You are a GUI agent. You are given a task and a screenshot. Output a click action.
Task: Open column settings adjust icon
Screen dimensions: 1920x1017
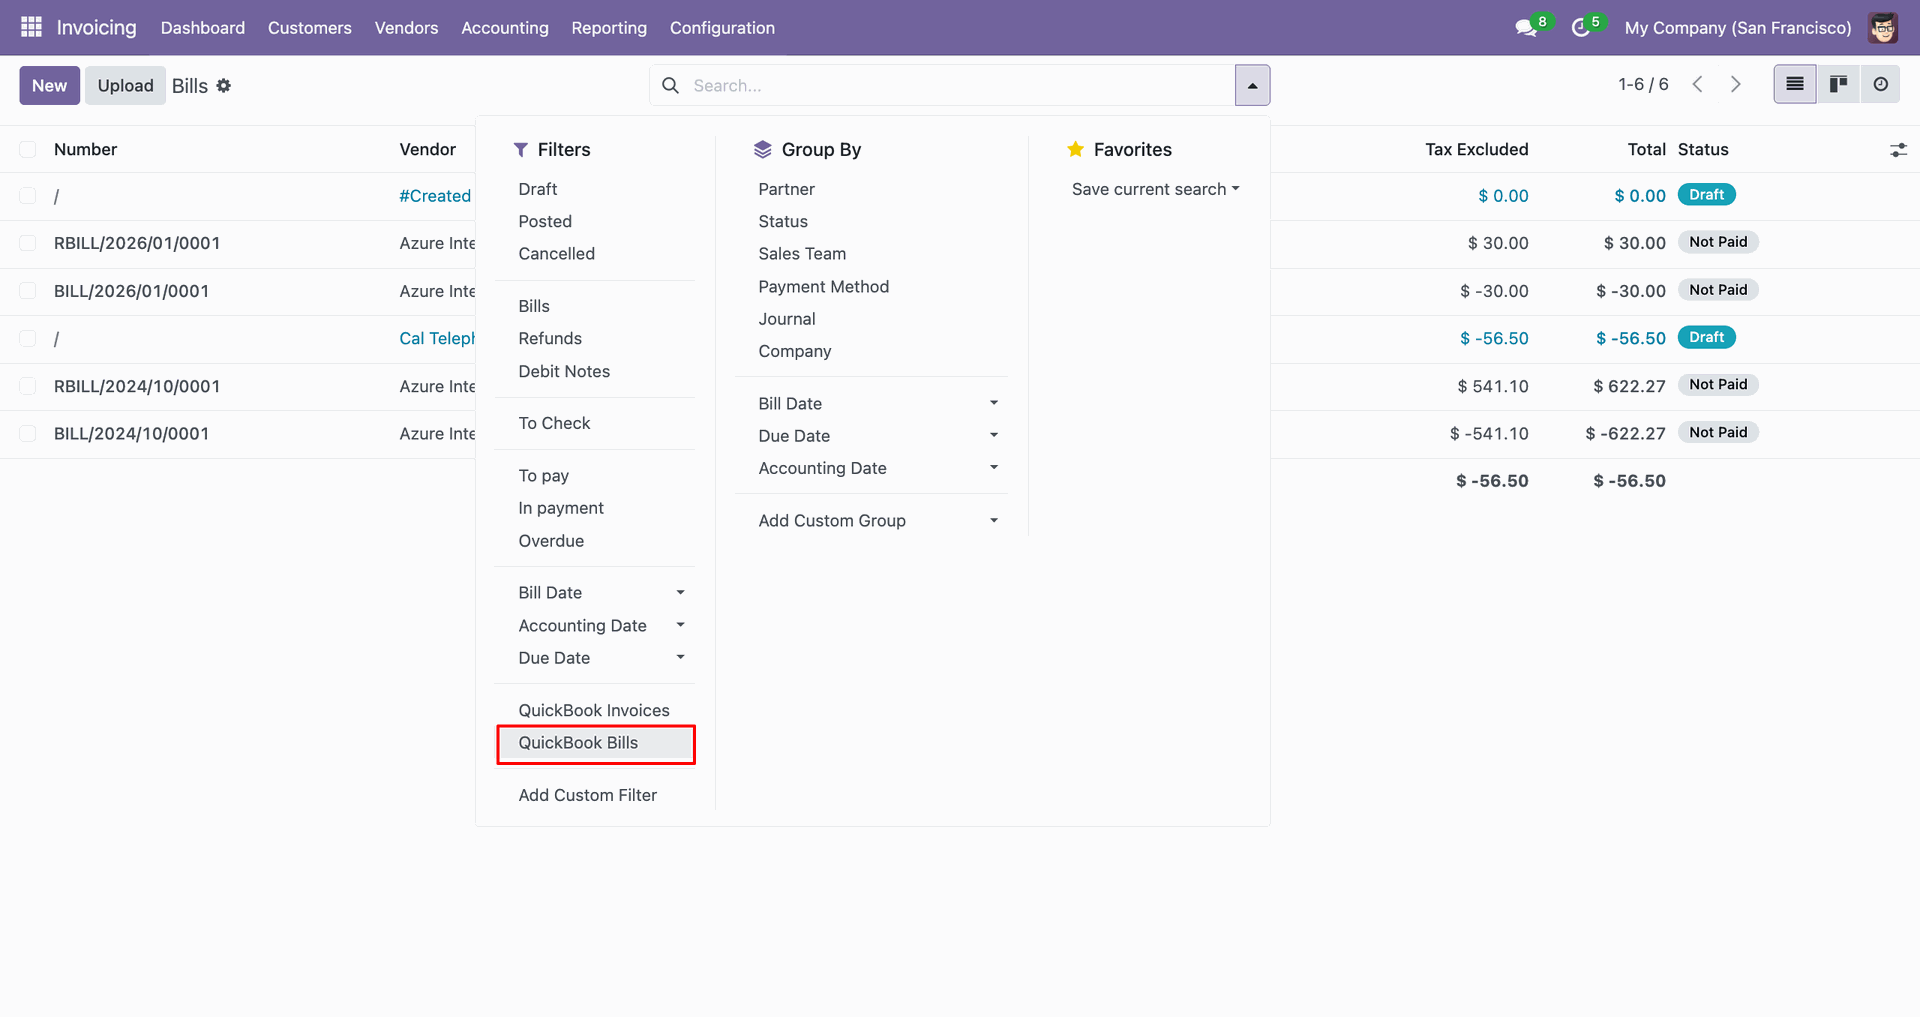[x=1898, y=150]
